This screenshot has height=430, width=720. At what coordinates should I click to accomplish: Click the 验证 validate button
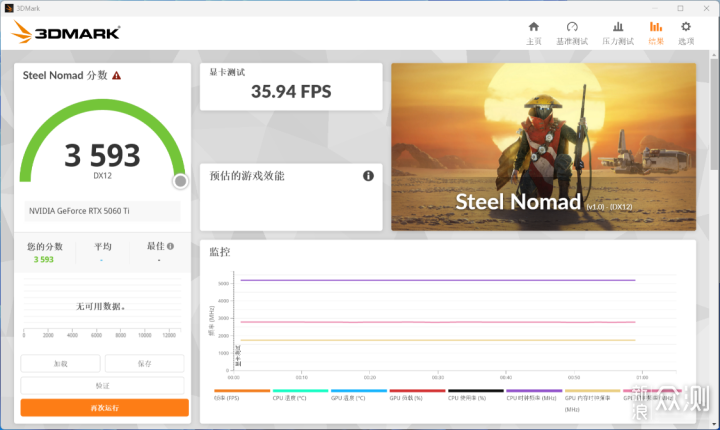[102, 385]
